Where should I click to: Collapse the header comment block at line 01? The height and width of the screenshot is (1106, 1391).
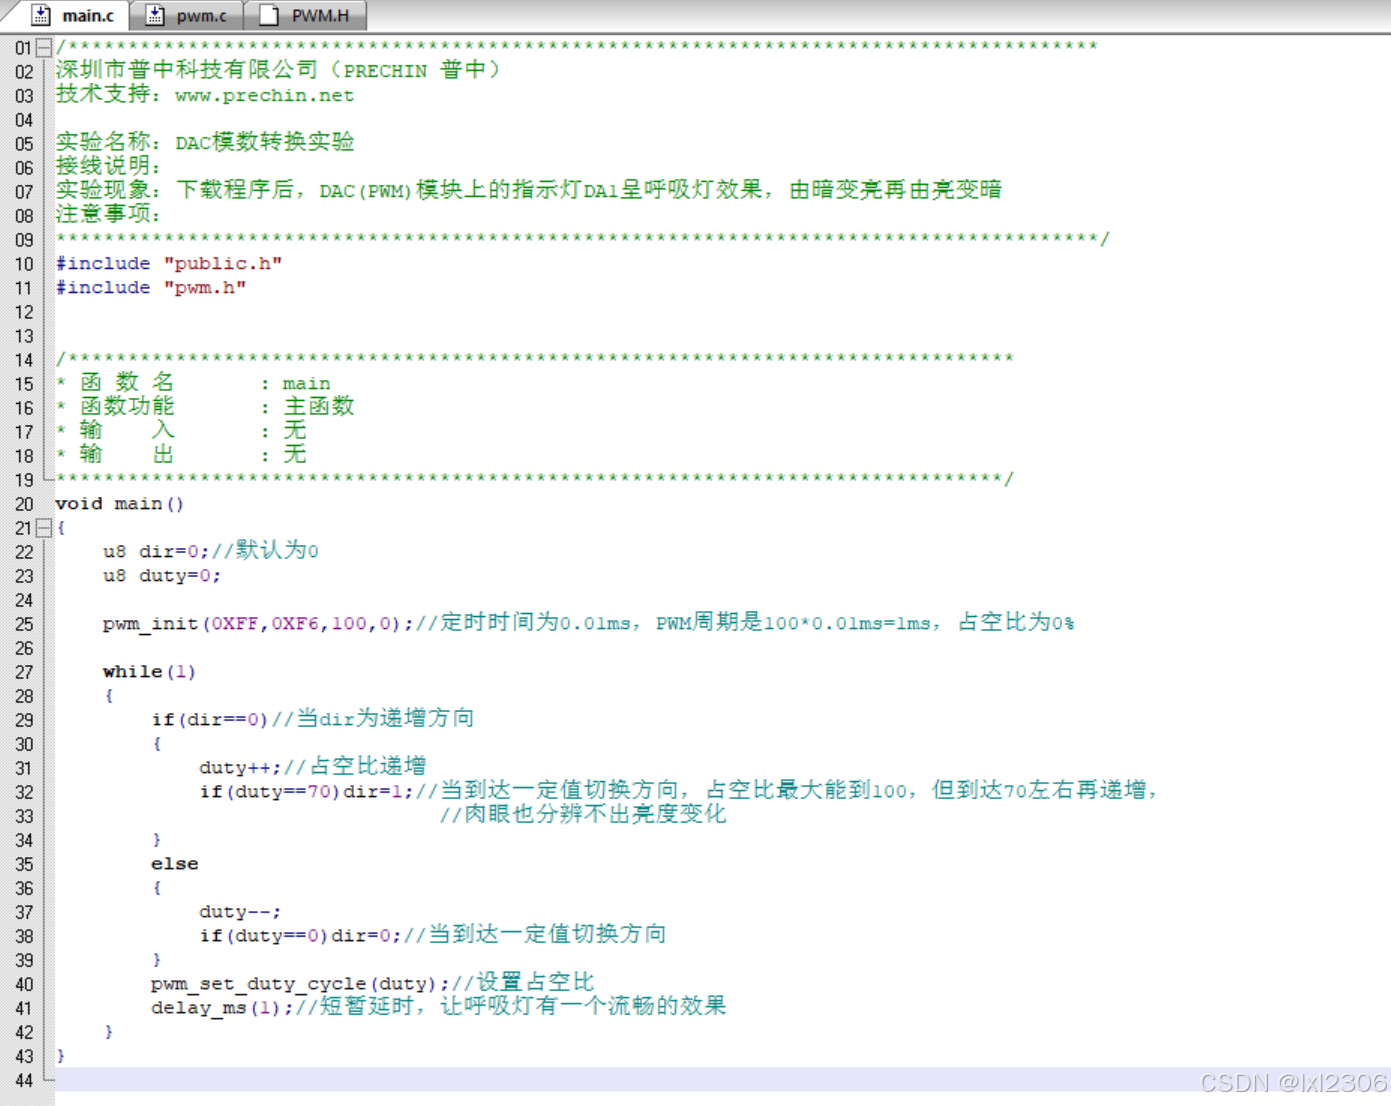click(x=43, y=47)
